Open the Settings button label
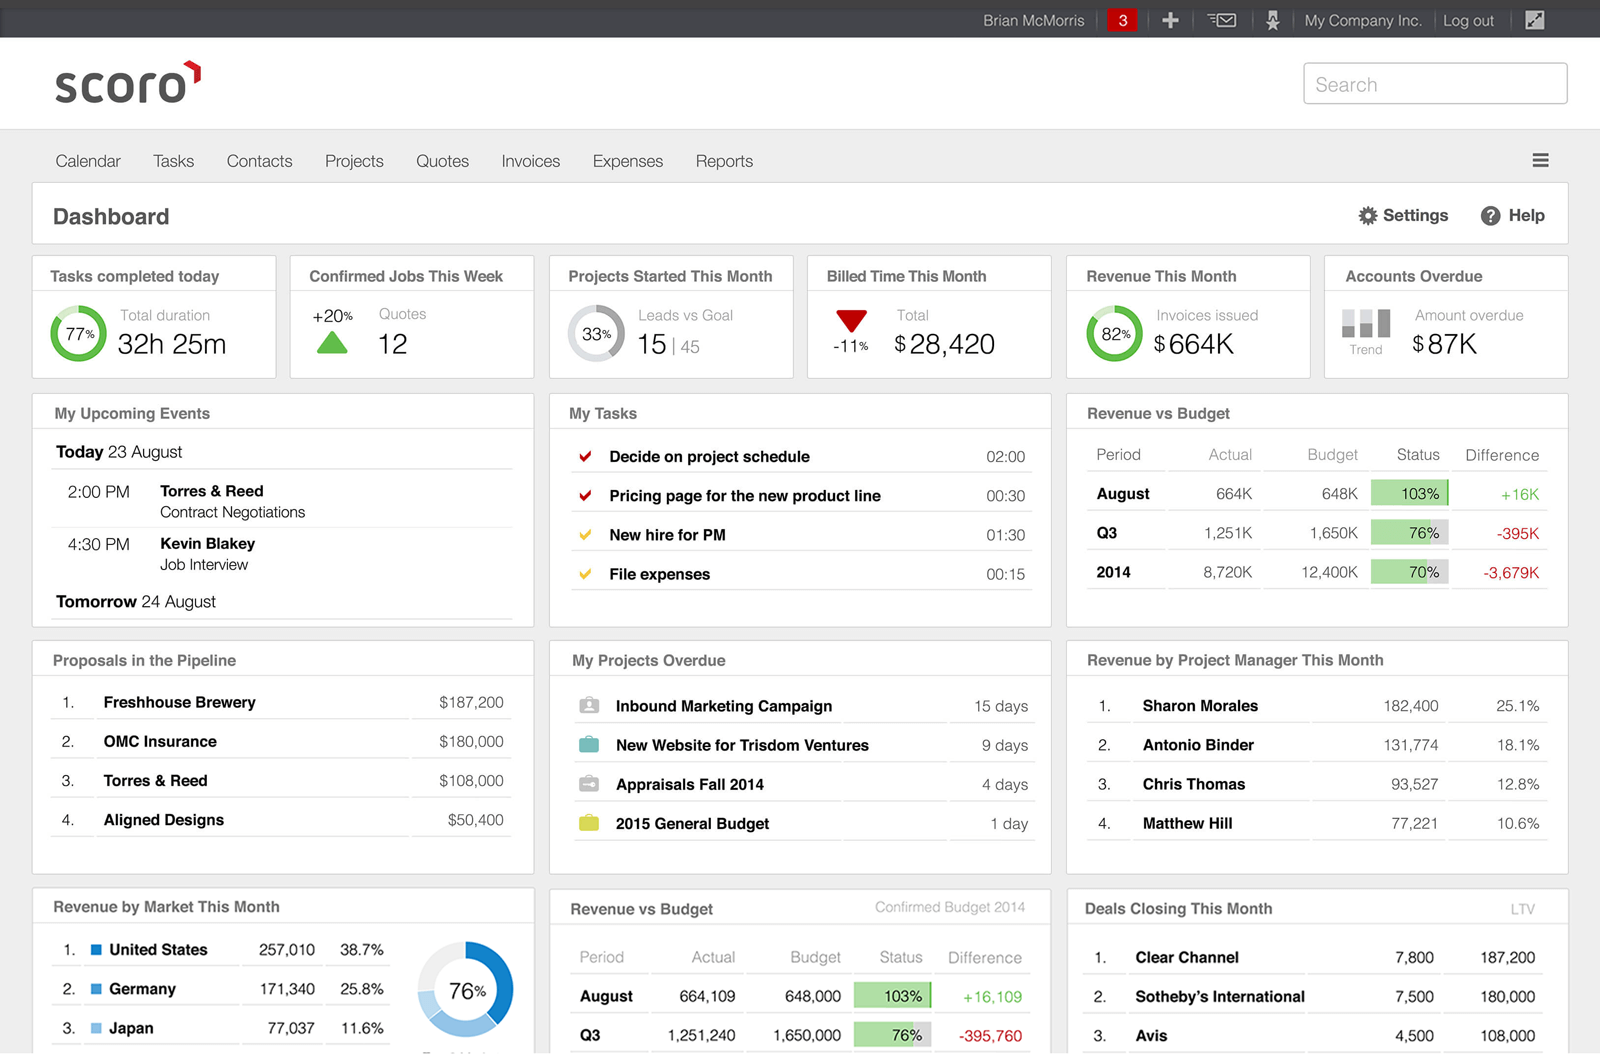 pyautogui.click(x=1416, y=215)
